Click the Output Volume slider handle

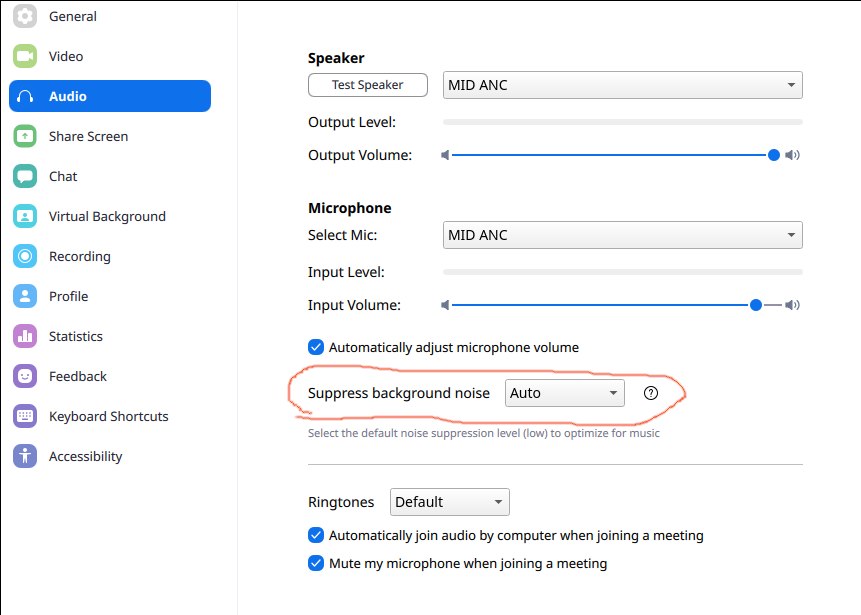click(x=774, y=155)
